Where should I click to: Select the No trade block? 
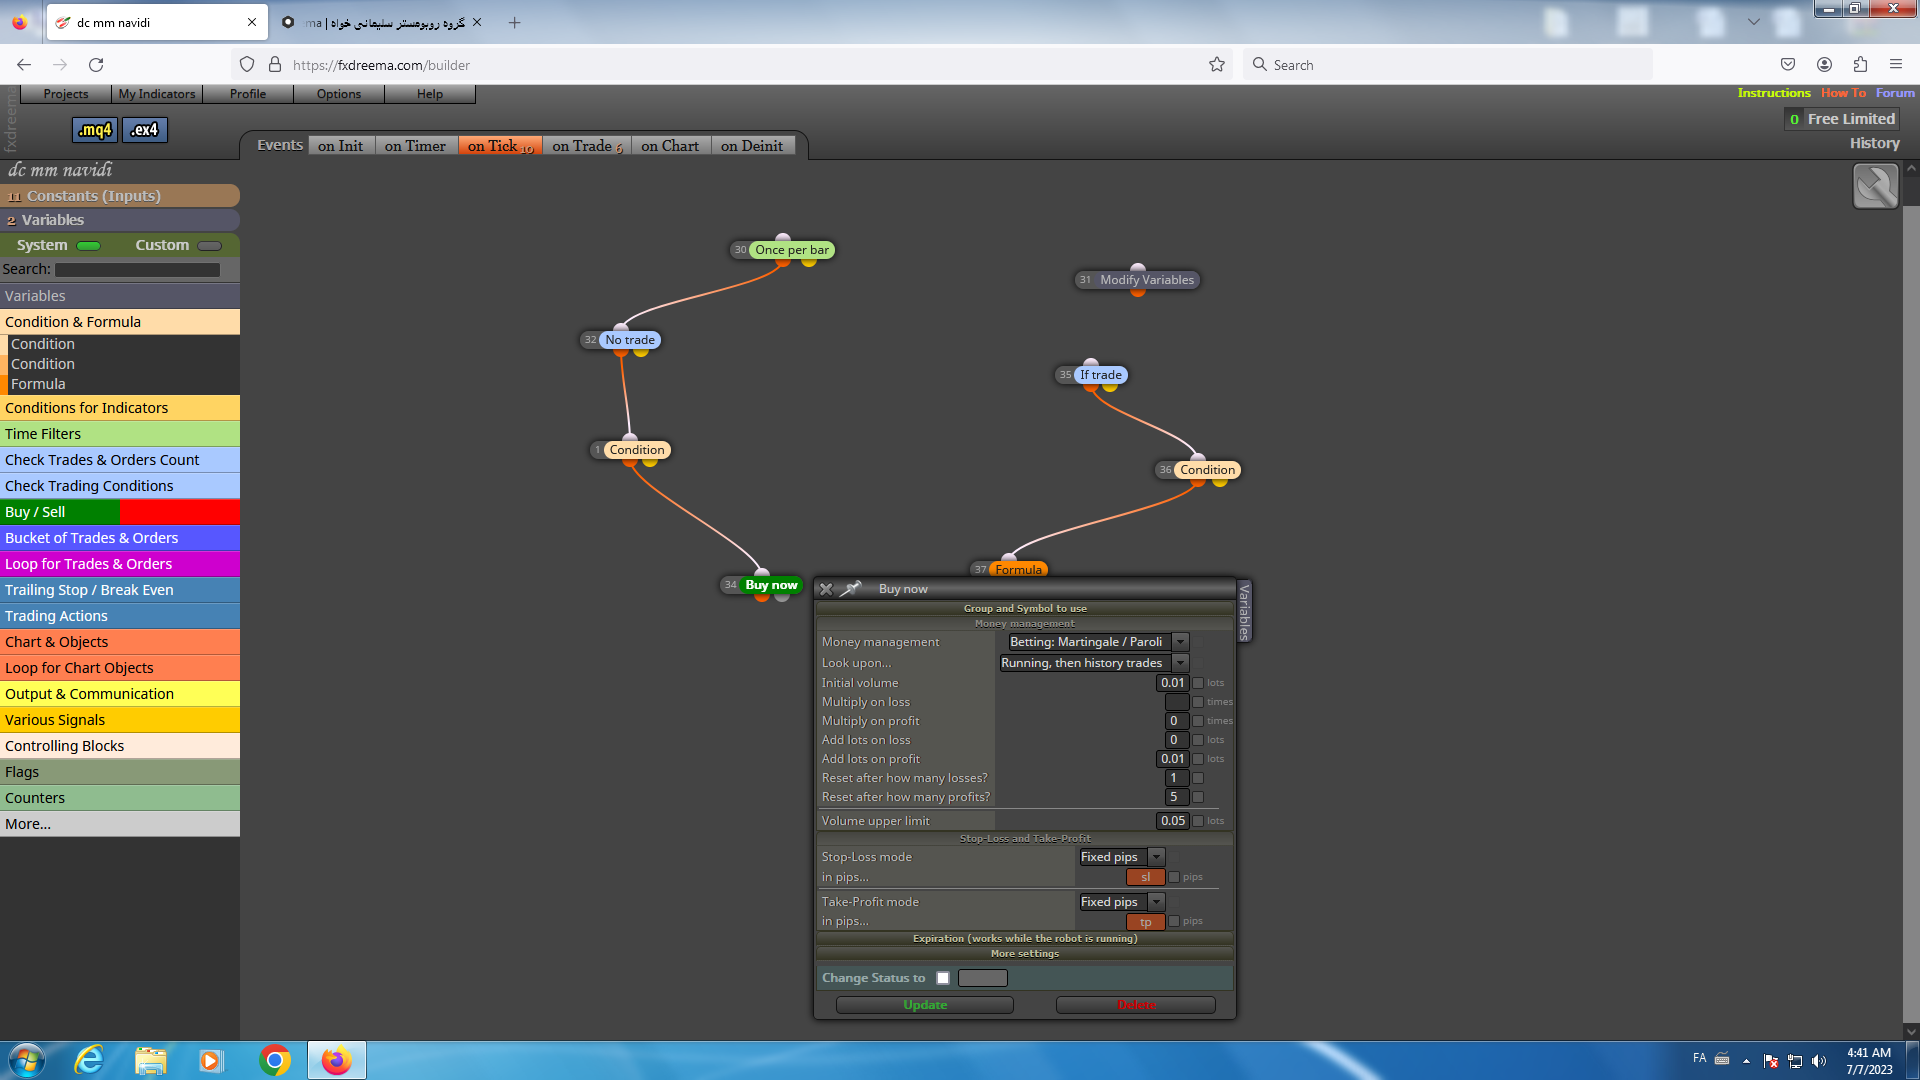pos(630,340)
